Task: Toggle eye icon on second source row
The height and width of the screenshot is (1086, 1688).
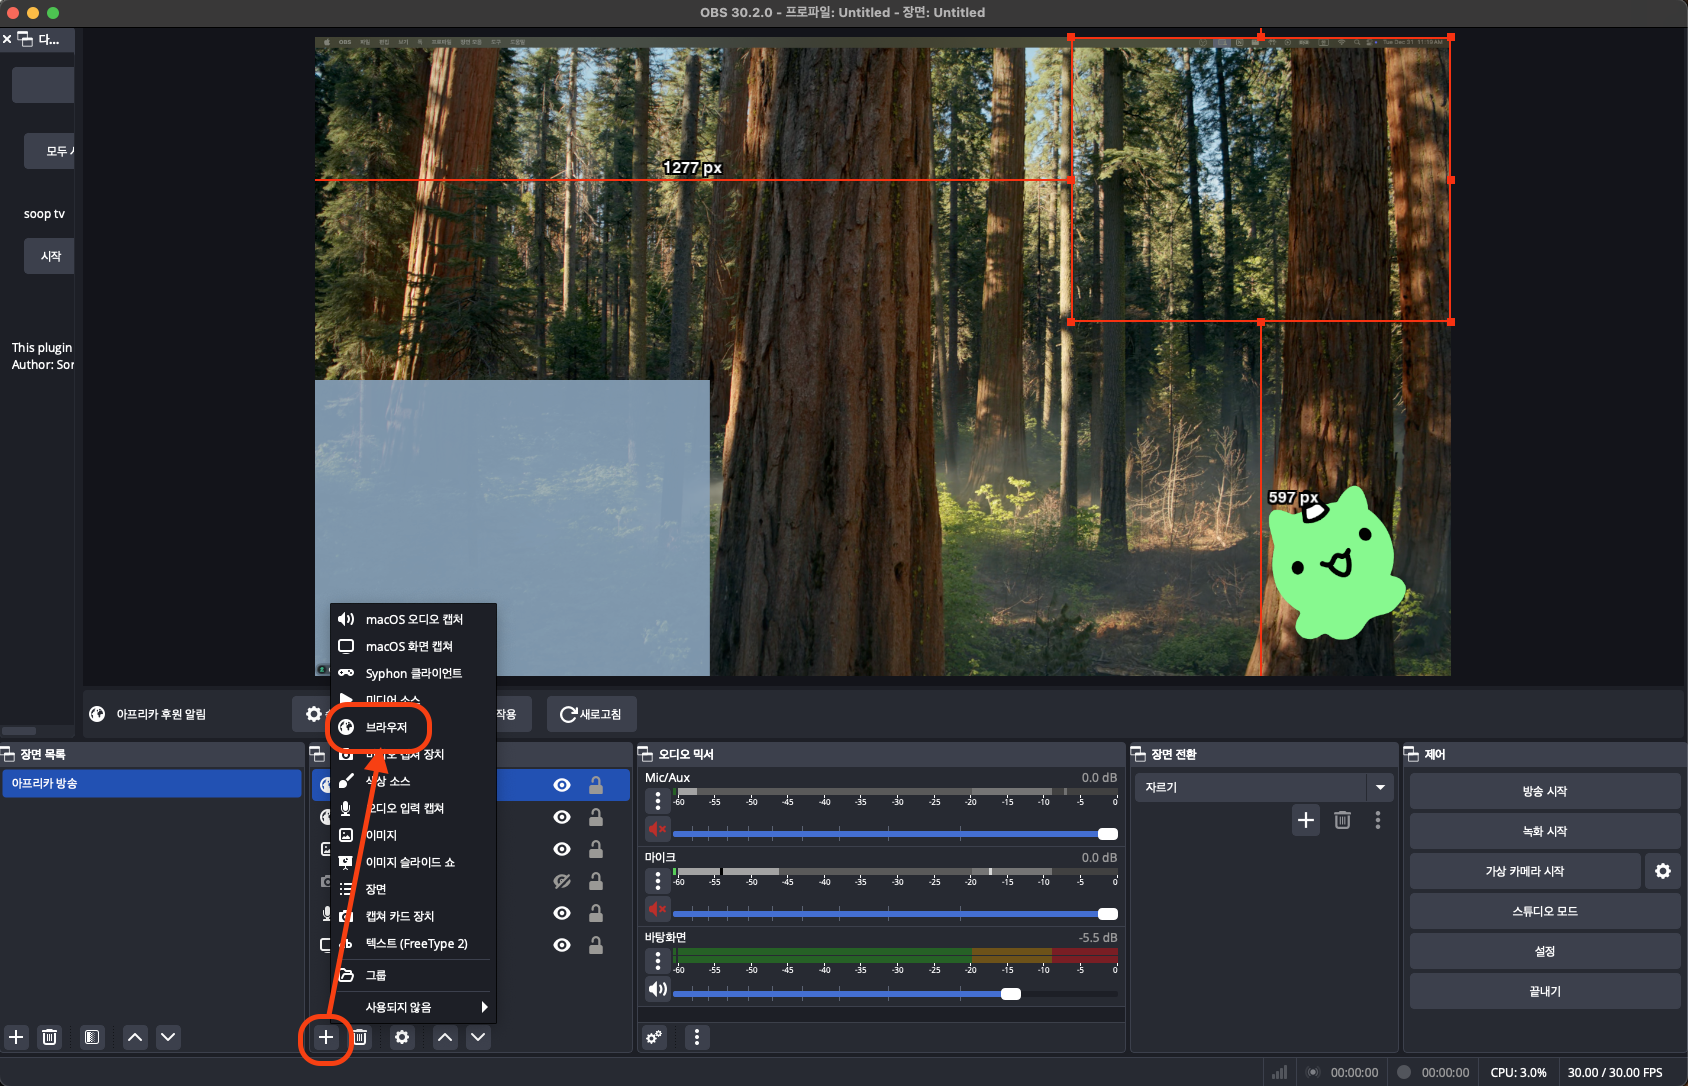Action: coord(562,817)
